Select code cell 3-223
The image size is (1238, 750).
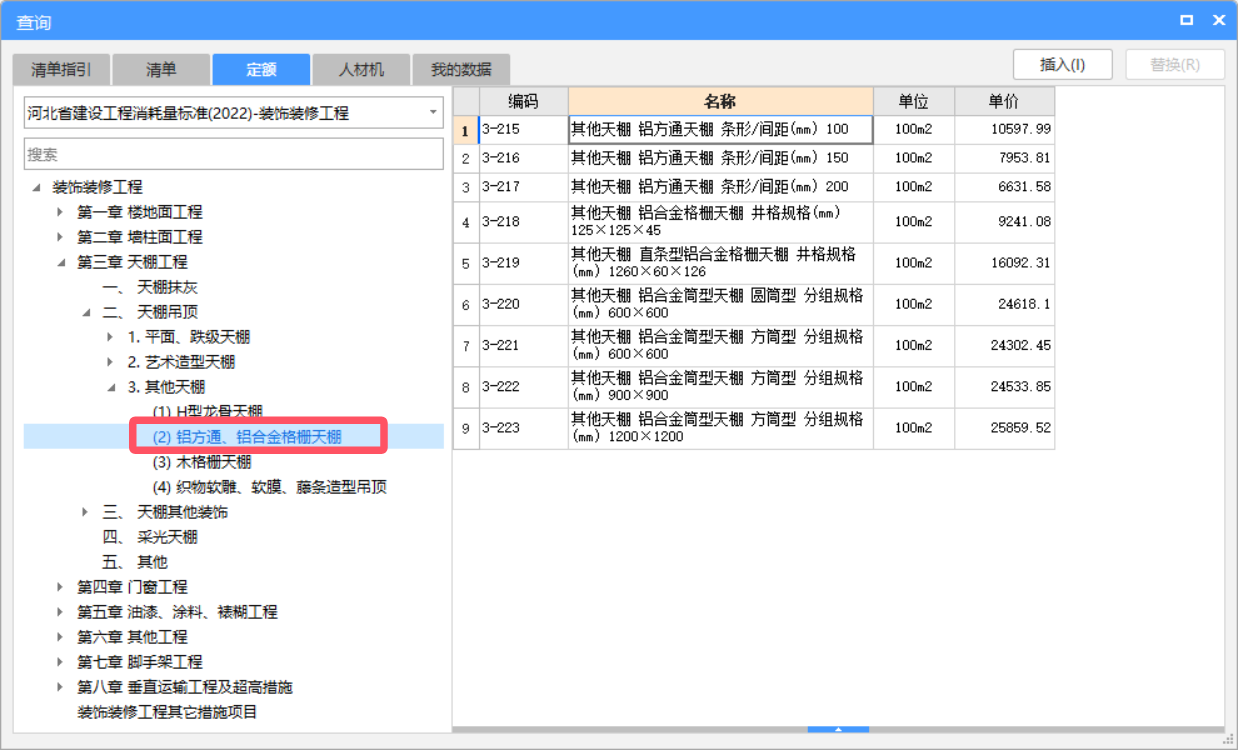(523, 427)
